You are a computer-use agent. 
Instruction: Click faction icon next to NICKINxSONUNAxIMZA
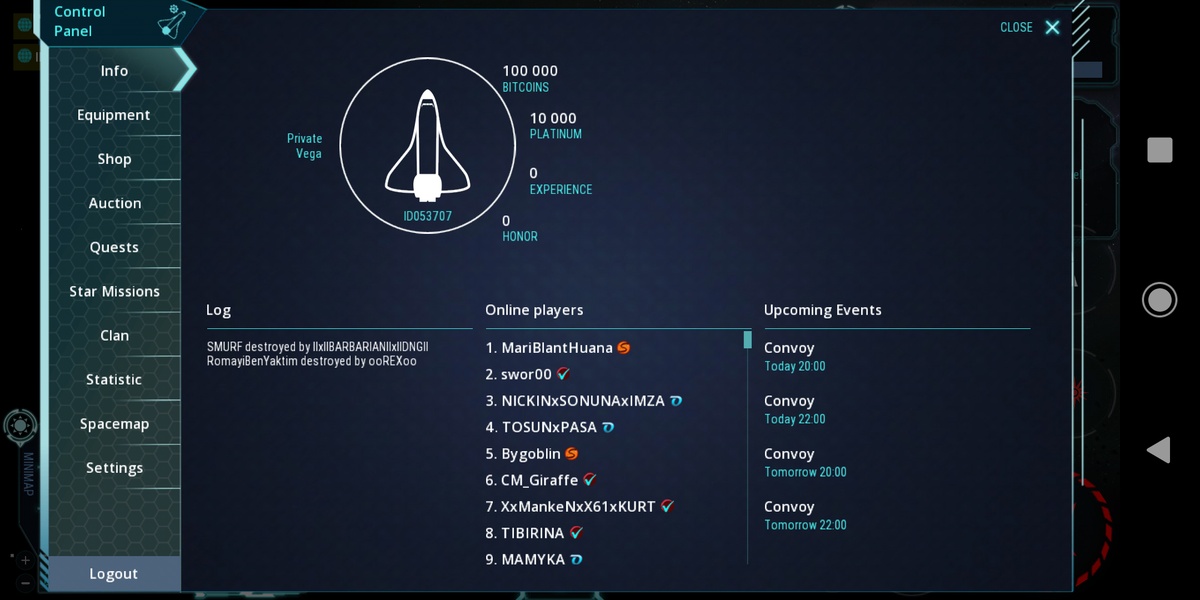click(x=676, y=401)
